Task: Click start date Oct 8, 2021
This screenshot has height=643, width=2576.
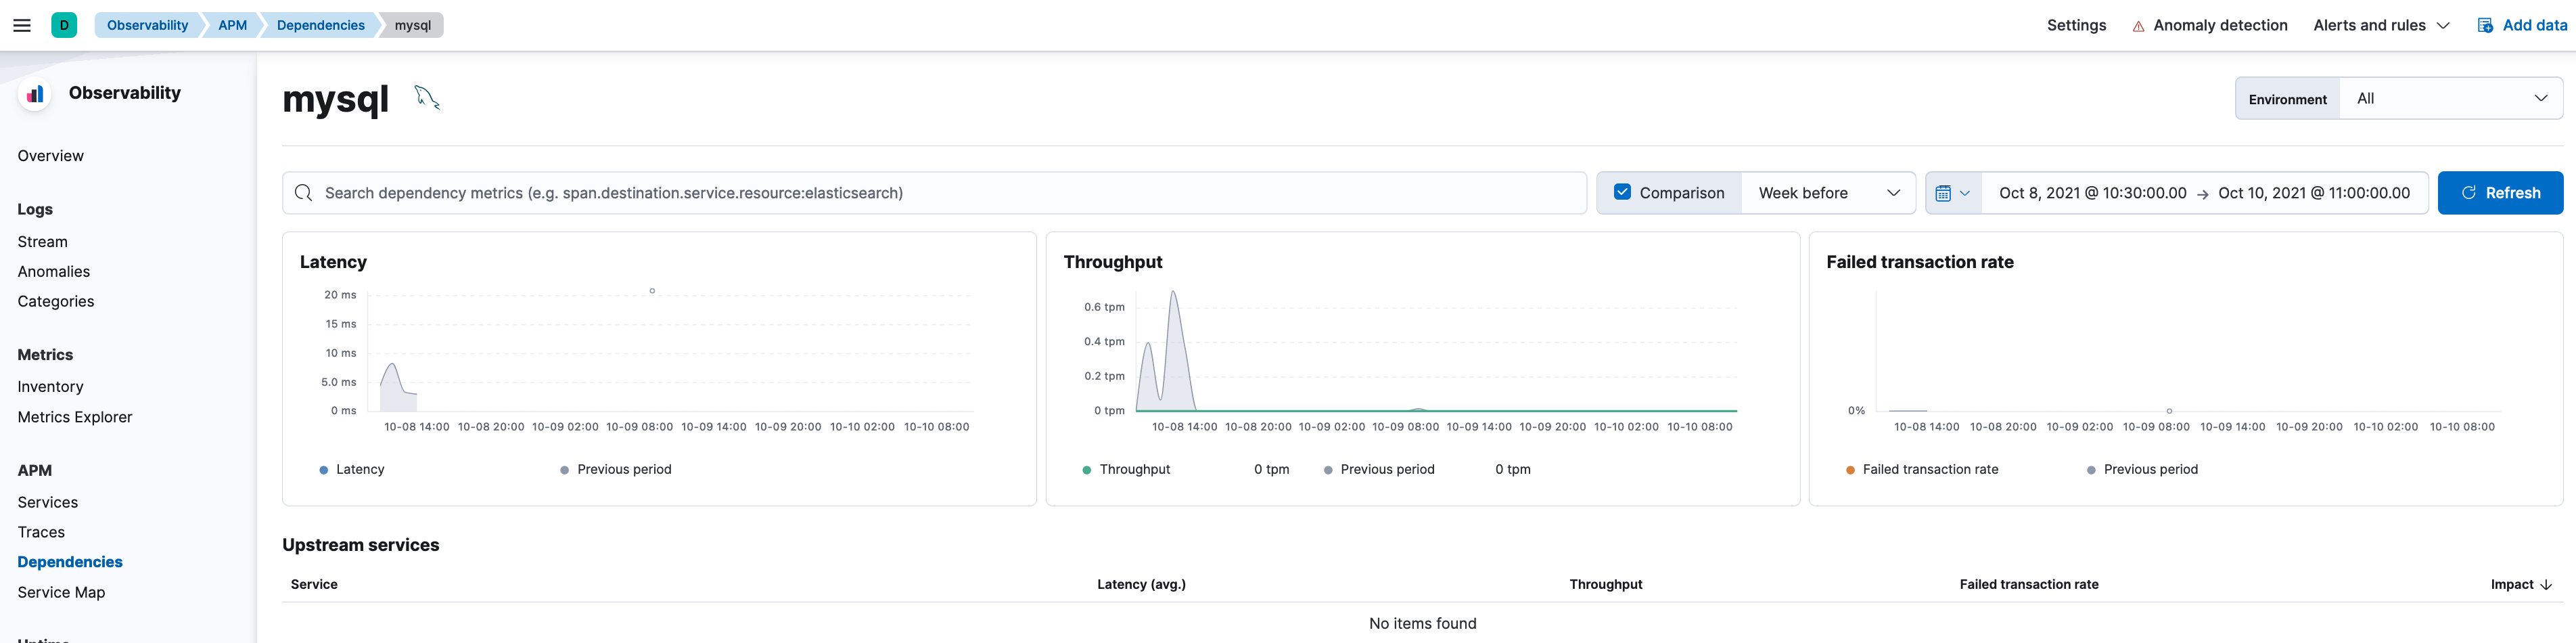Action: coord(2092,193)
